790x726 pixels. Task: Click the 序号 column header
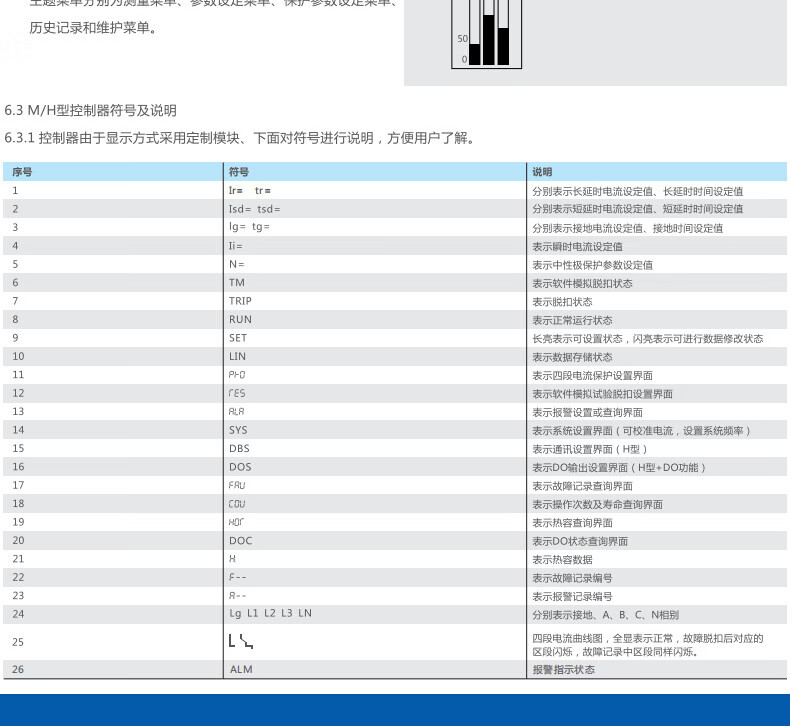click(x=22, y=172)
